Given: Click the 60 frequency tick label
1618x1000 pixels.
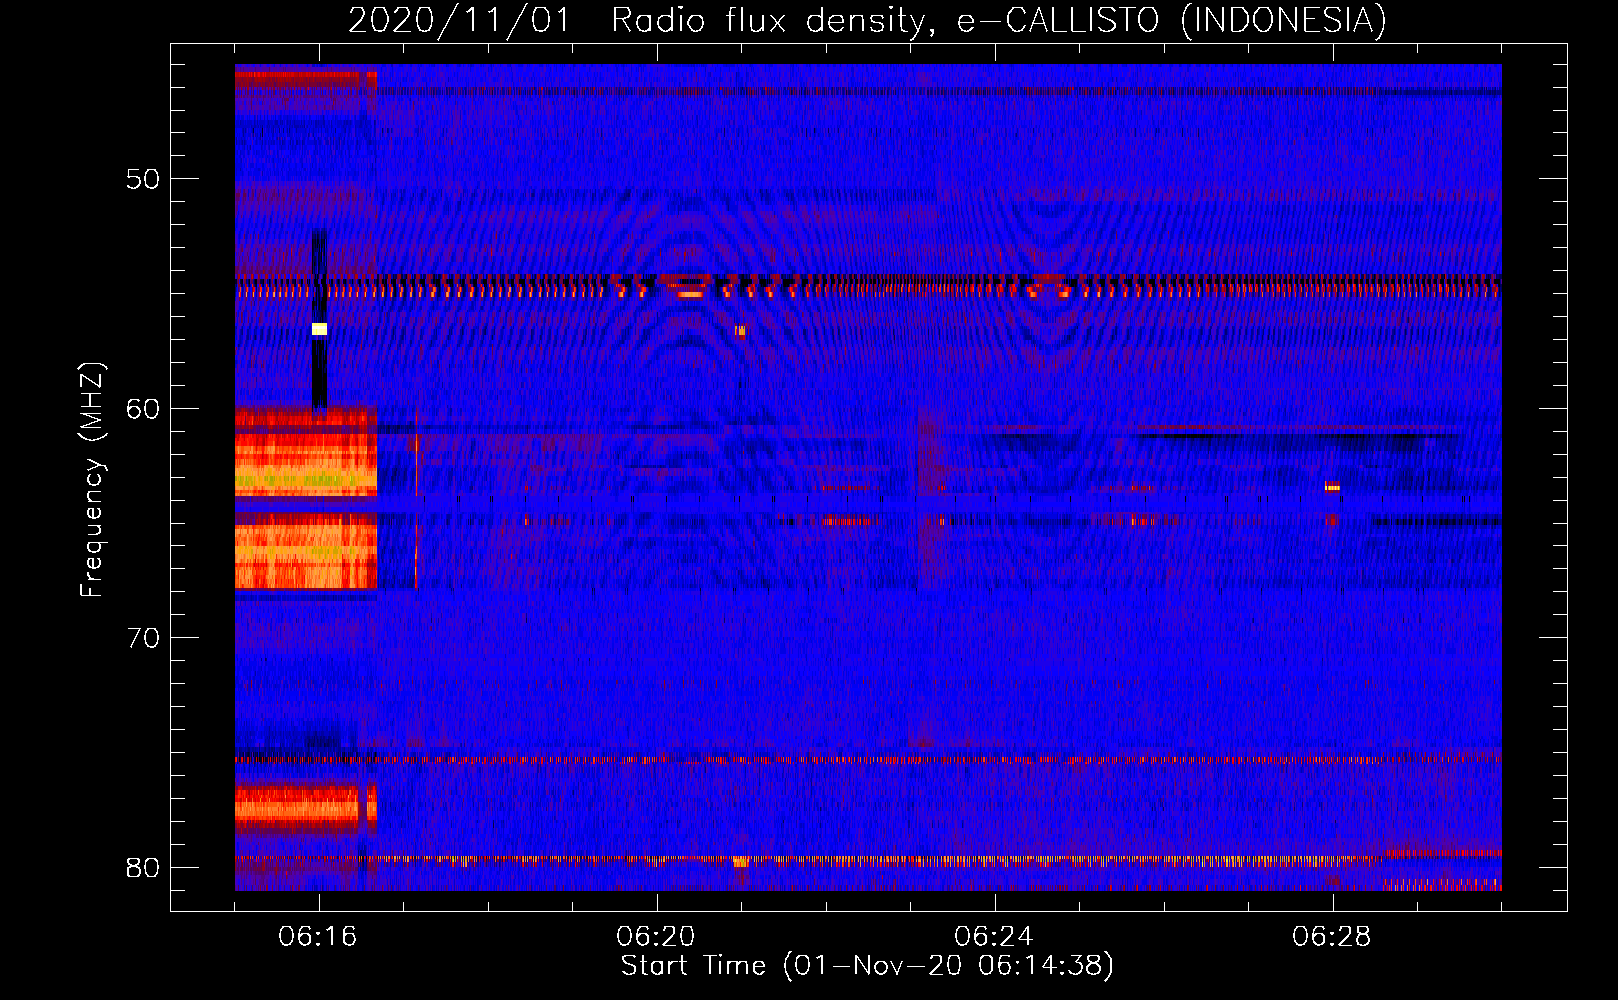Looking at the screenshot, I should pos(143,409).
